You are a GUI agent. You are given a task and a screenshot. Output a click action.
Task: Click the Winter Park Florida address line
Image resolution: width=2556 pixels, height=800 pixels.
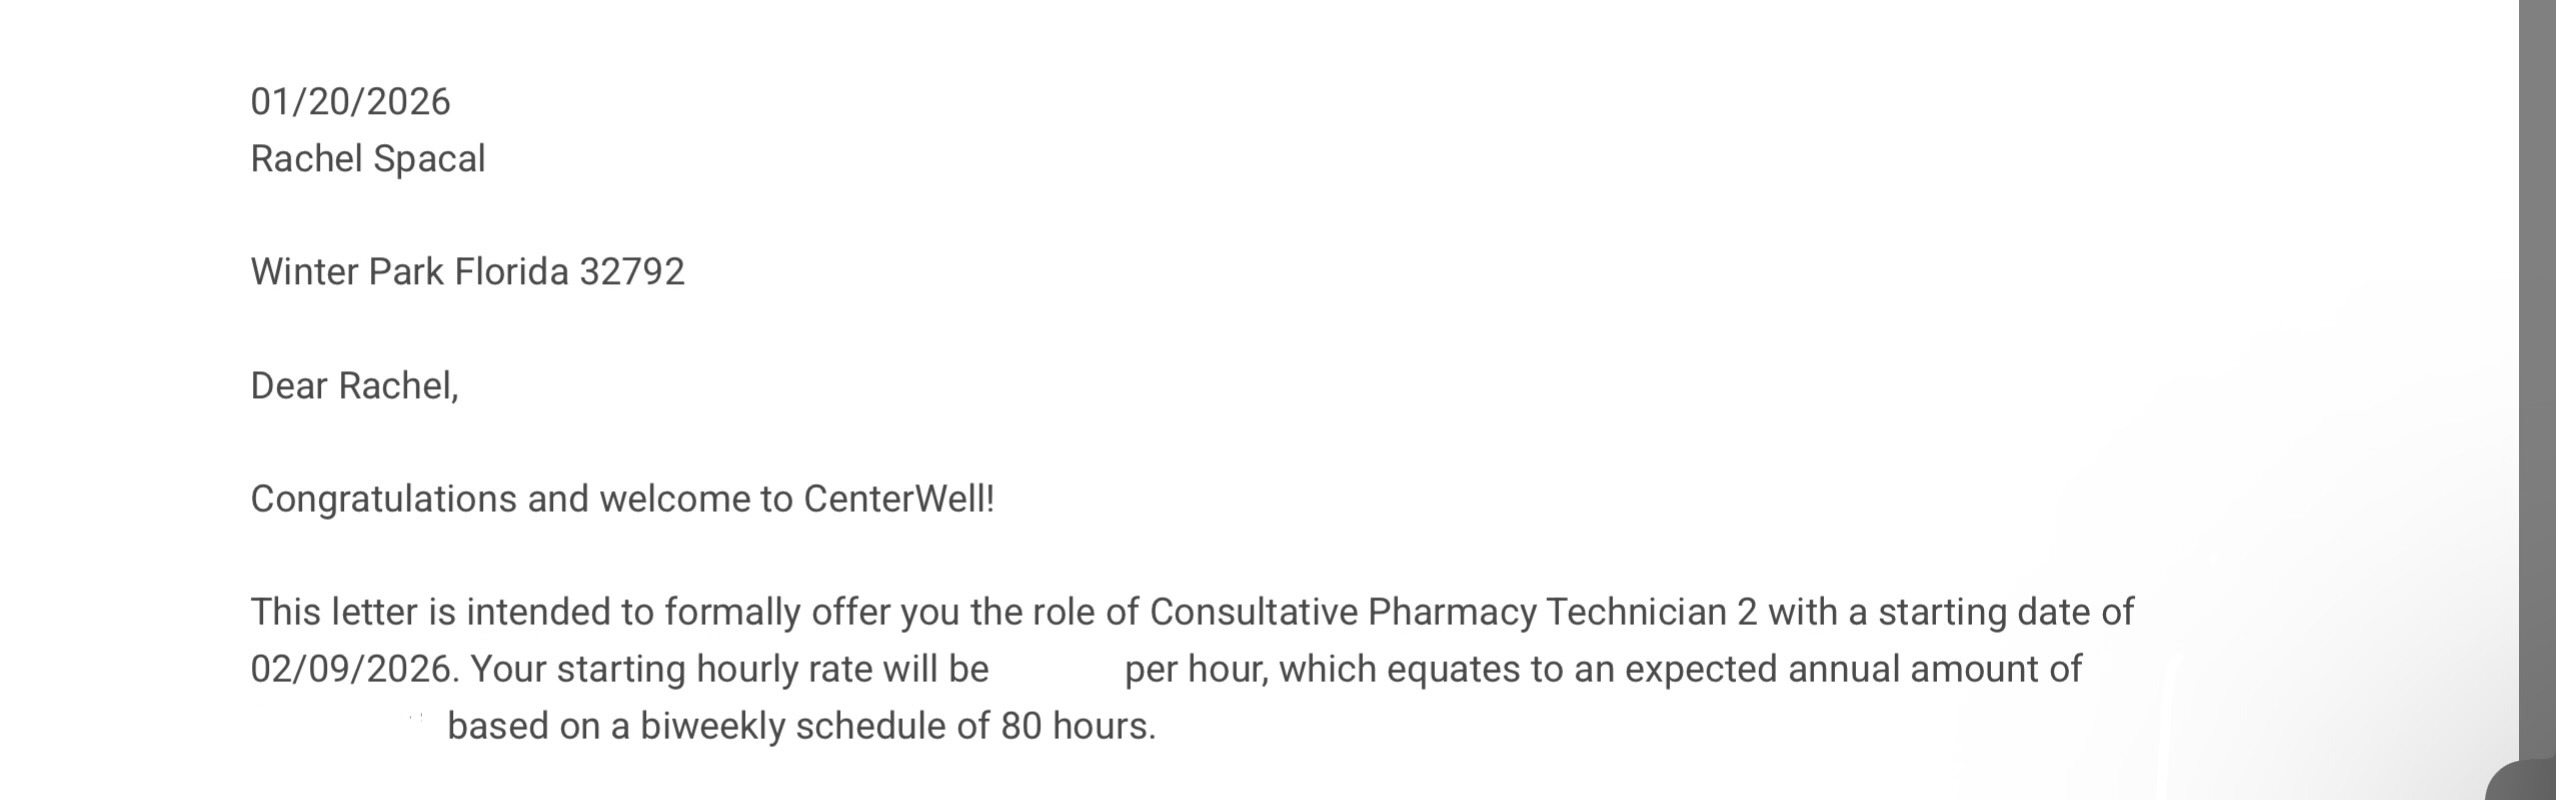(x=467, y=272)
